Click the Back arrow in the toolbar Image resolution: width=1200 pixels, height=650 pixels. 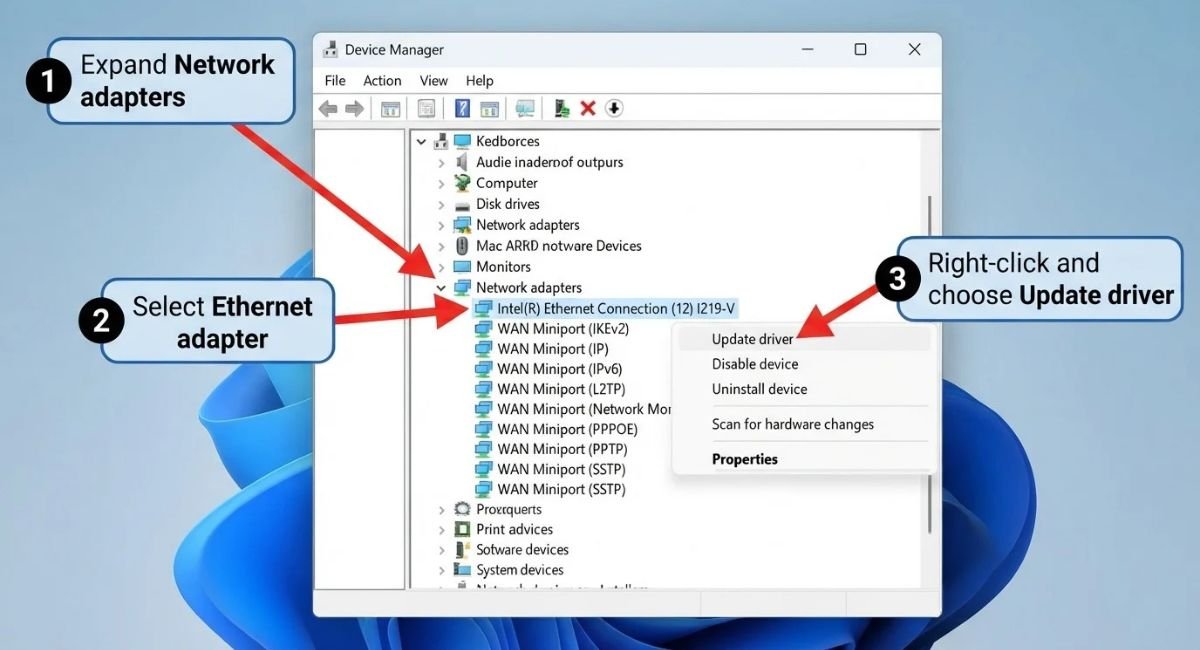(x=328, y=108)
